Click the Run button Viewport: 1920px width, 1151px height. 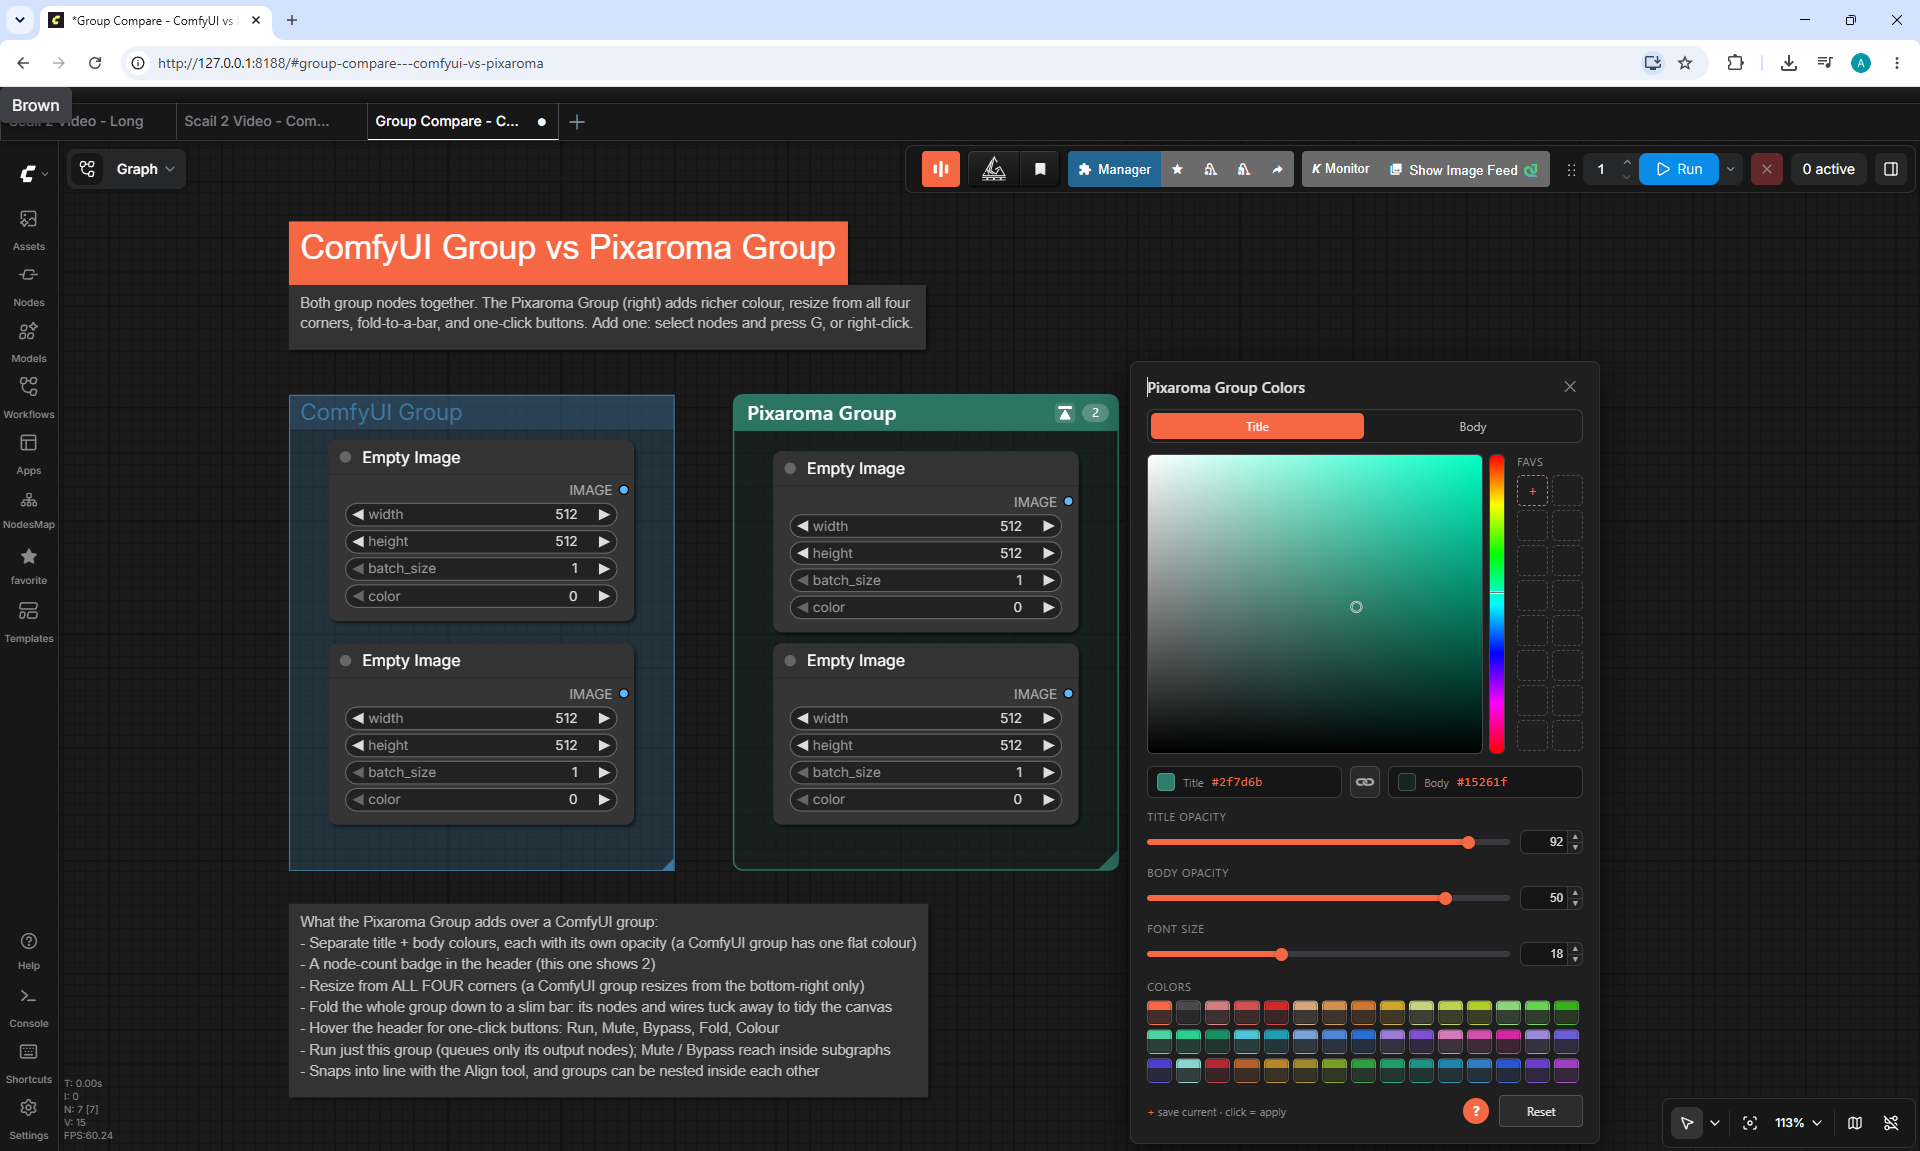coord(1679,169)
